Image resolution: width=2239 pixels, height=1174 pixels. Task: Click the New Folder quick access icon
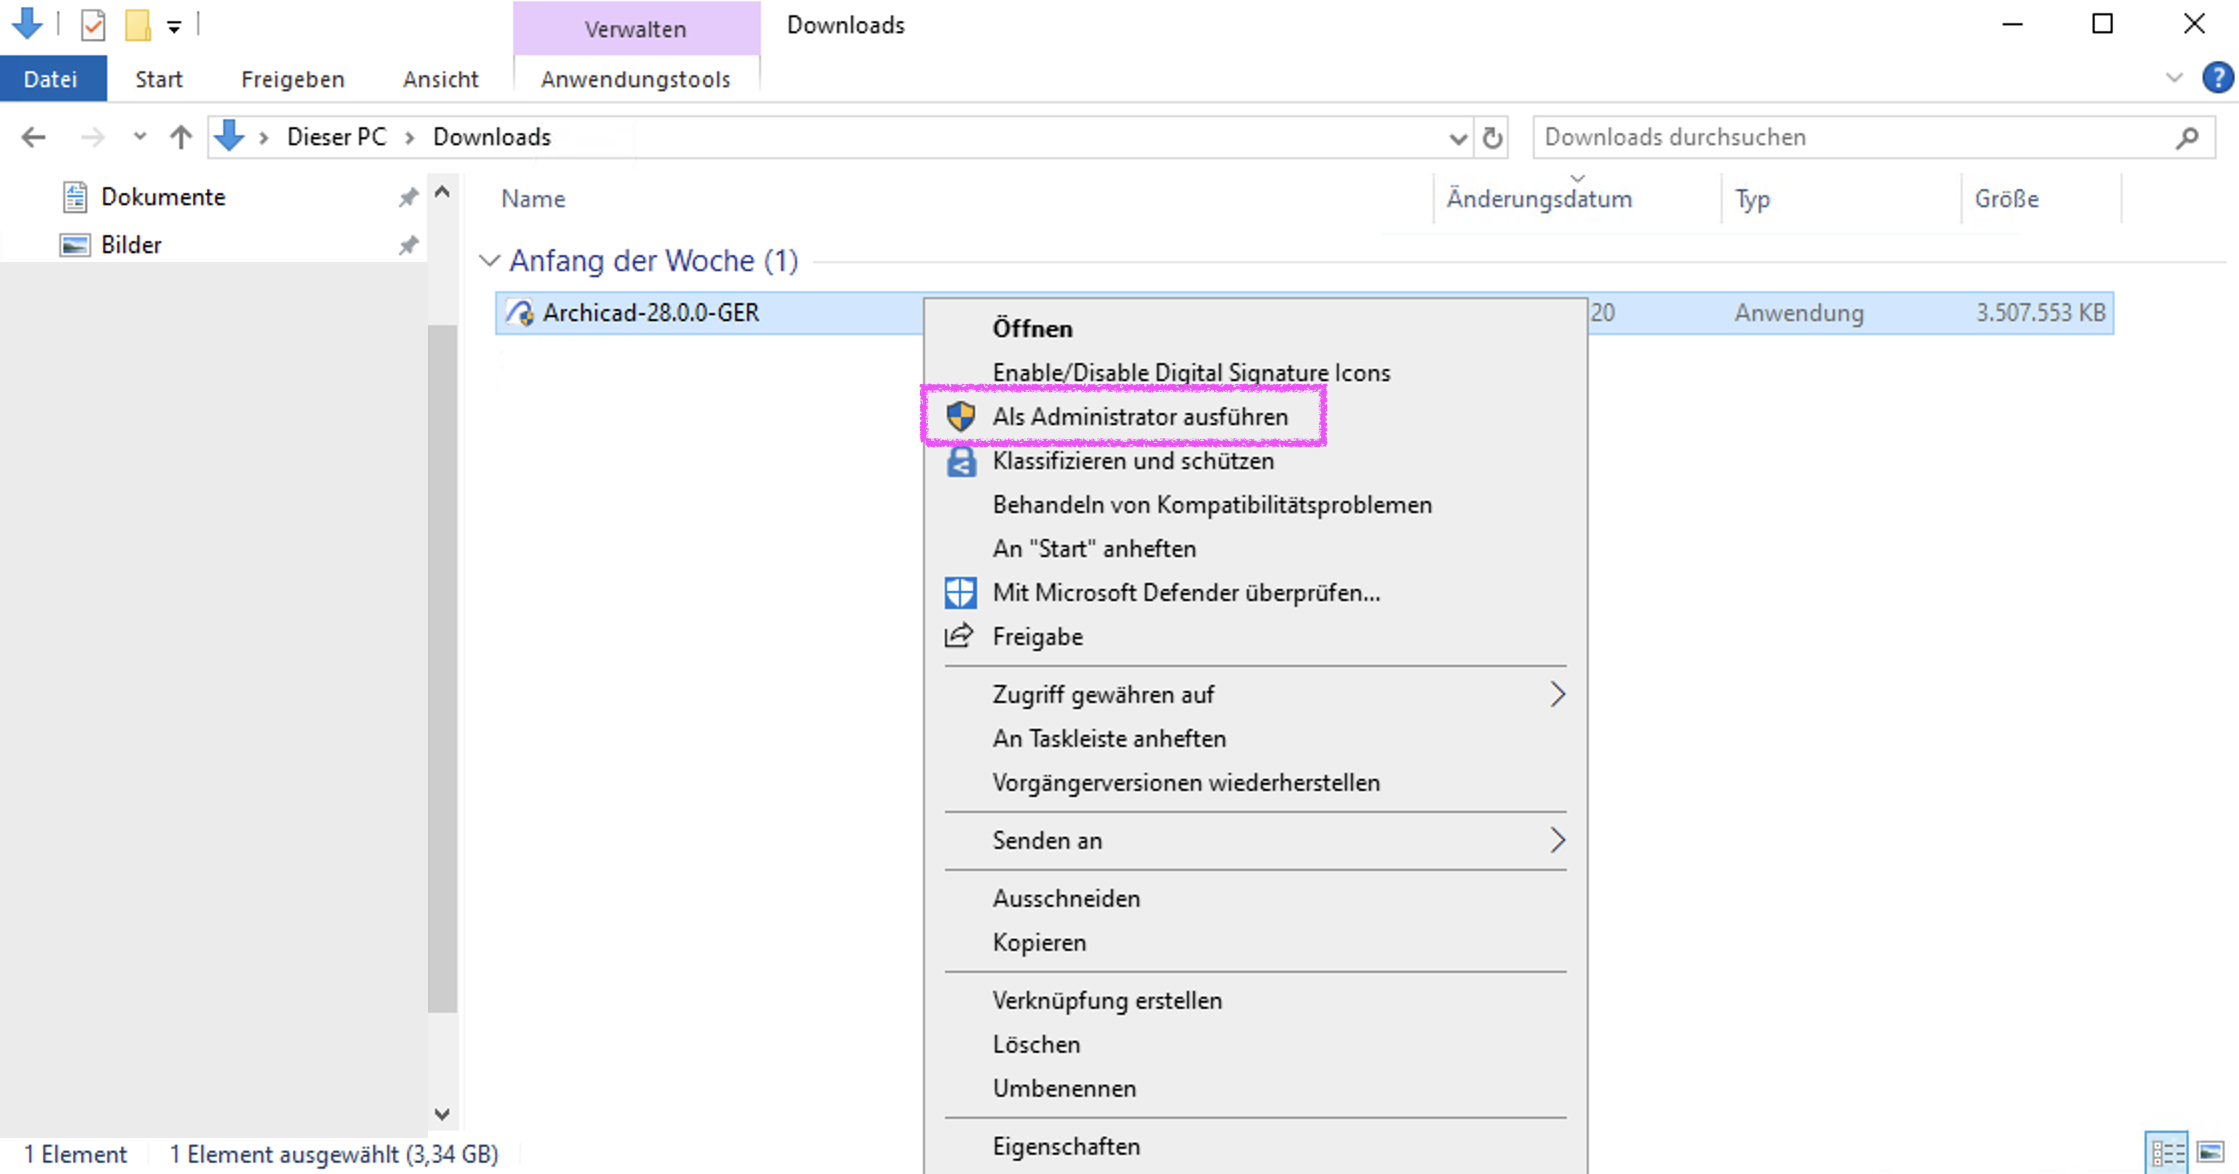click(x=138, y=25)
